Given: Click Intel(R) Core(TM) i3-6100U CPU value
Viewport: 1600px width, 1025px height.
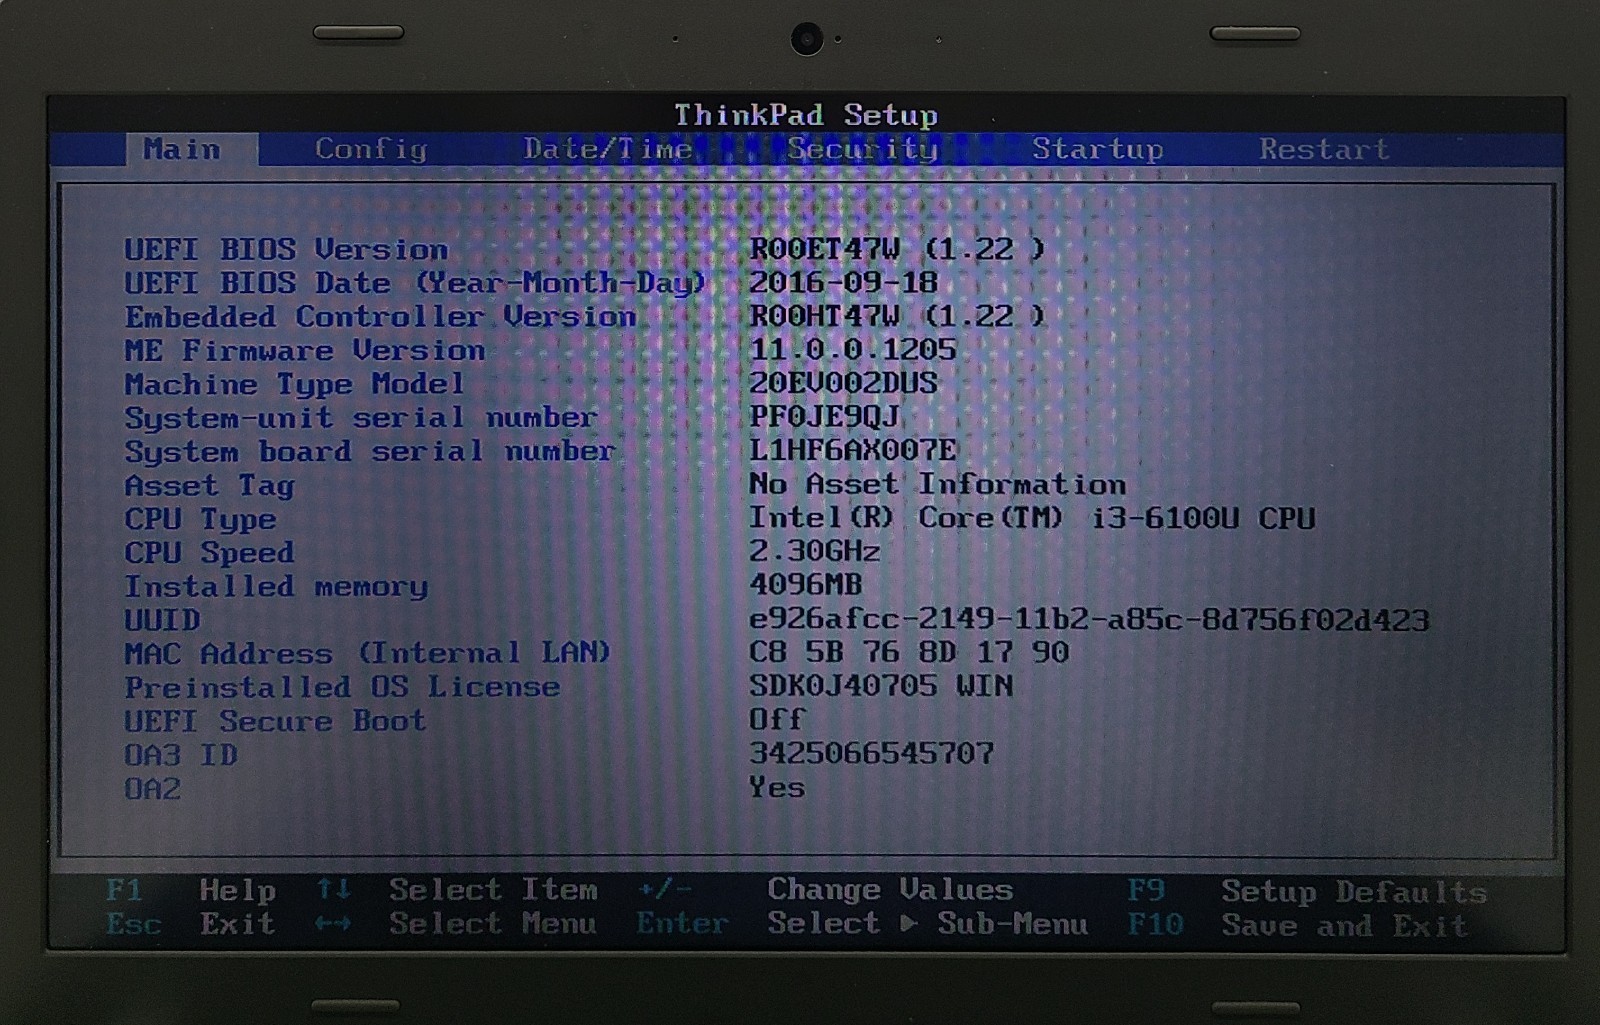Looking at the screenshot, I should 1032,518.
